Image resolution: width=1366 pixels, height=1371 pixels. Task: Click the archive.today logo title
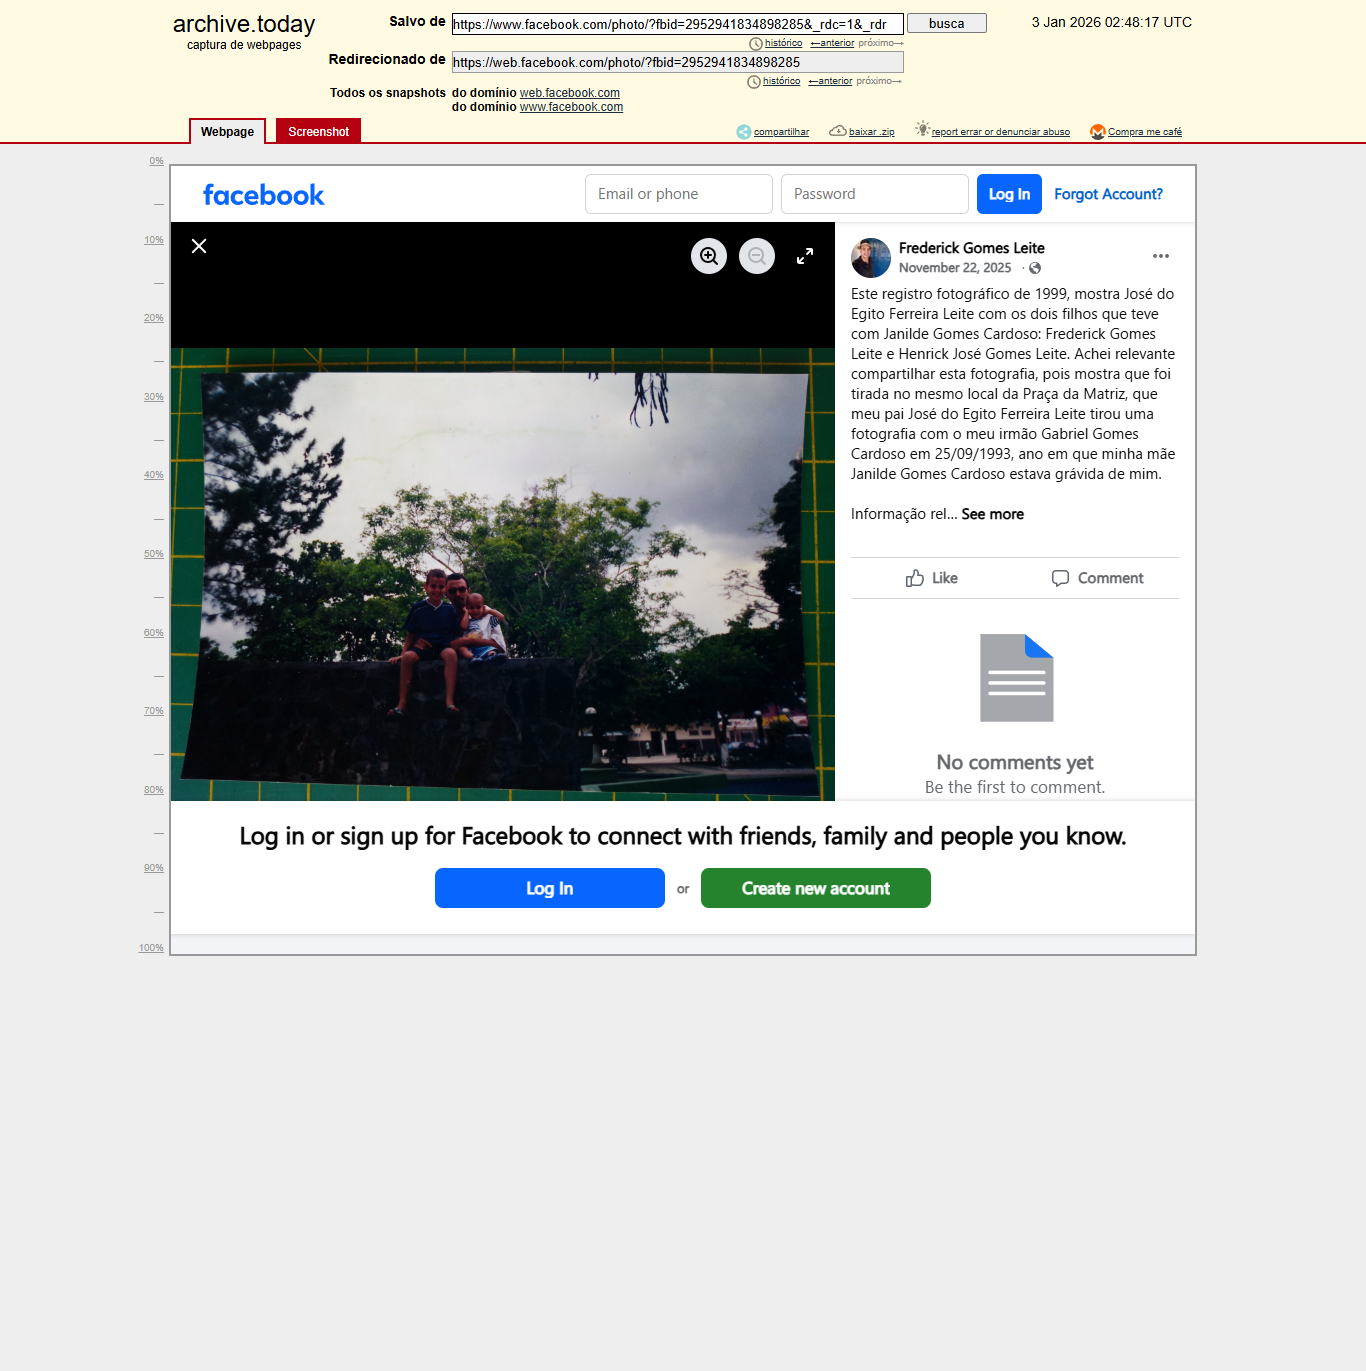244,24
